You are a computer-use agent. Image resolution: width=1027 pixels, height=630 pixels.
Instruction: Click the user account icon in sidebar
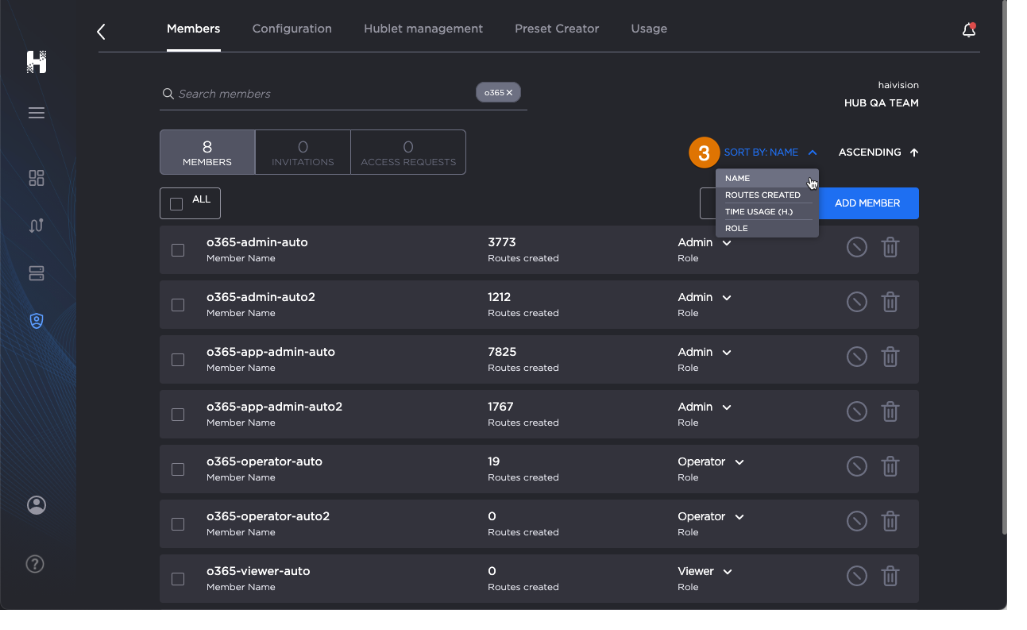(37, 505)
